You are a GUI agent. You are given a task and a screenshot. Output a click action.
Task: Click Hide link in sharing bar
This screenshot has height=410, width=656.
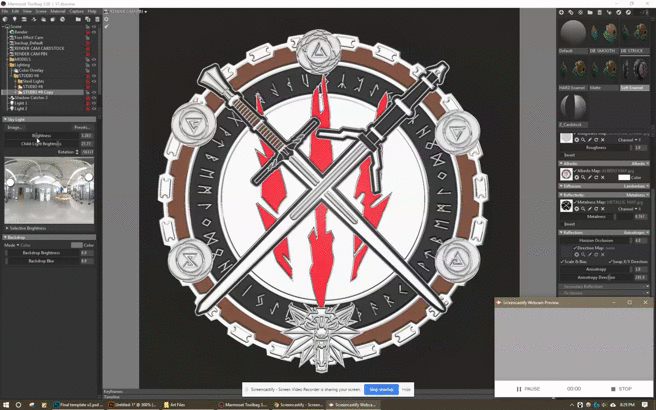406,390
